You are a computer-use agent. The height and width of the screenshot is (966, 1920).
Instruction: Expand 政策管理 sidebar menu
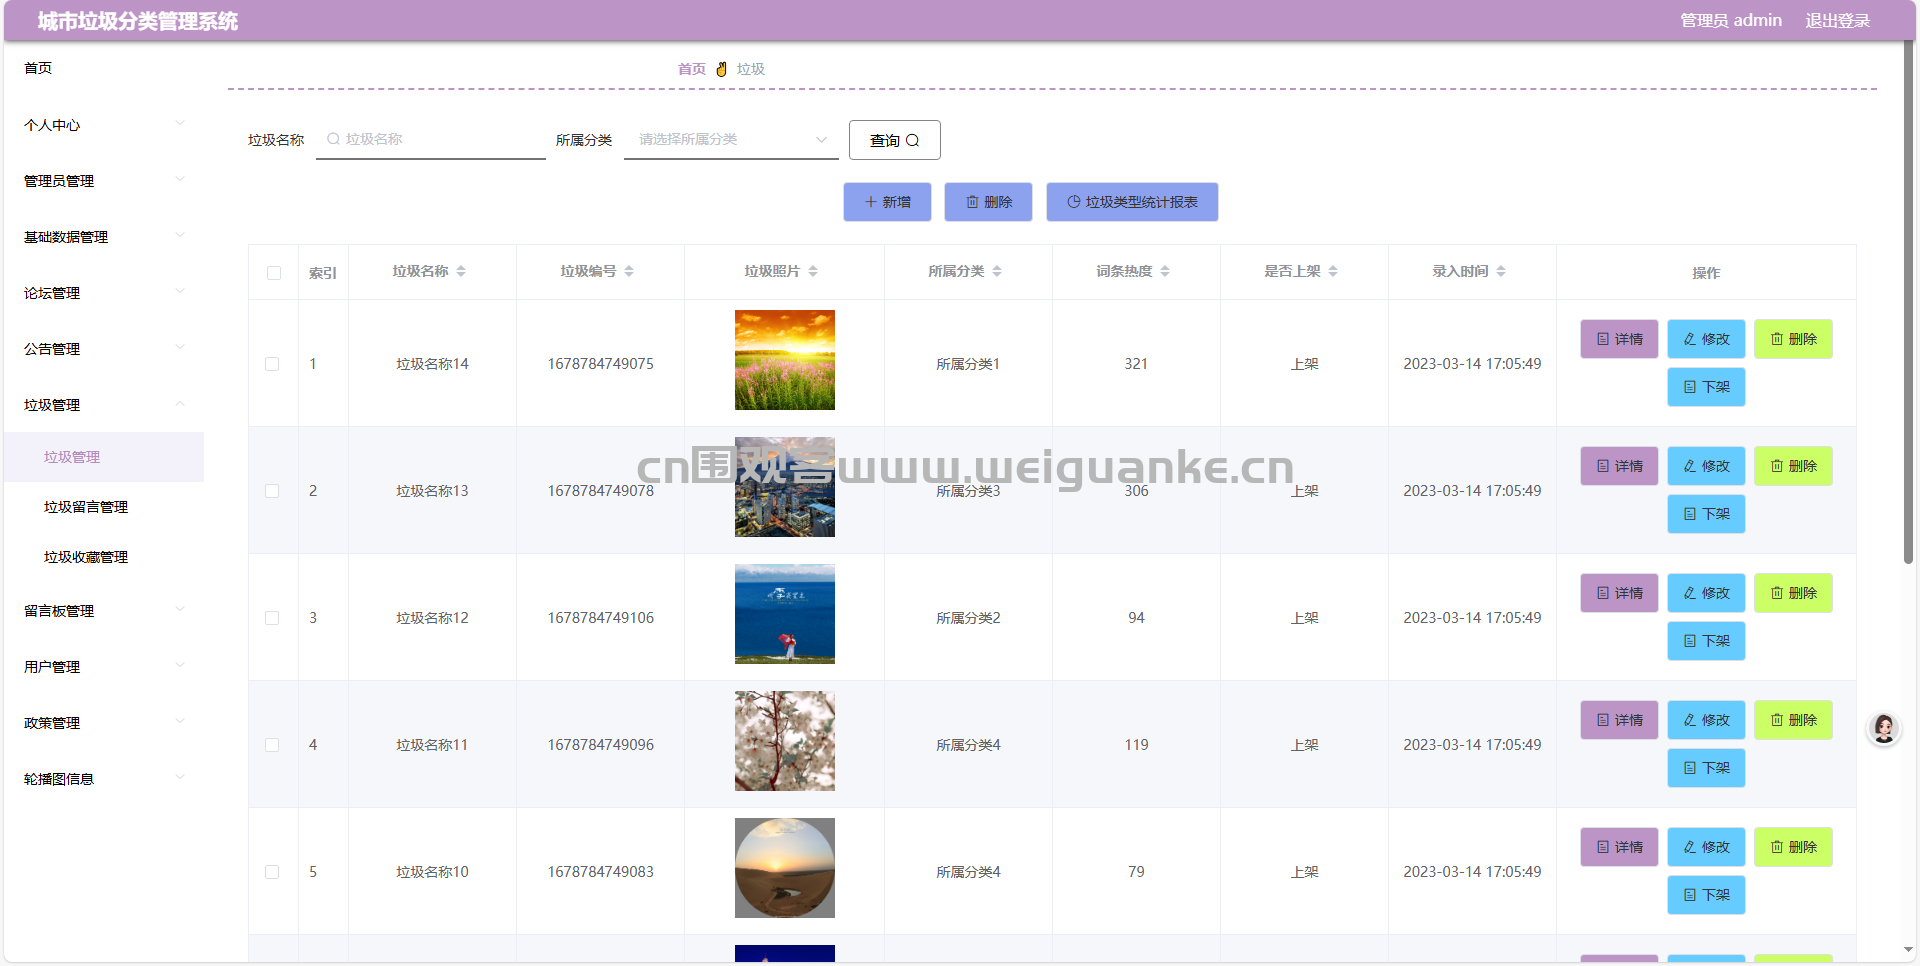tap(104, 723)
